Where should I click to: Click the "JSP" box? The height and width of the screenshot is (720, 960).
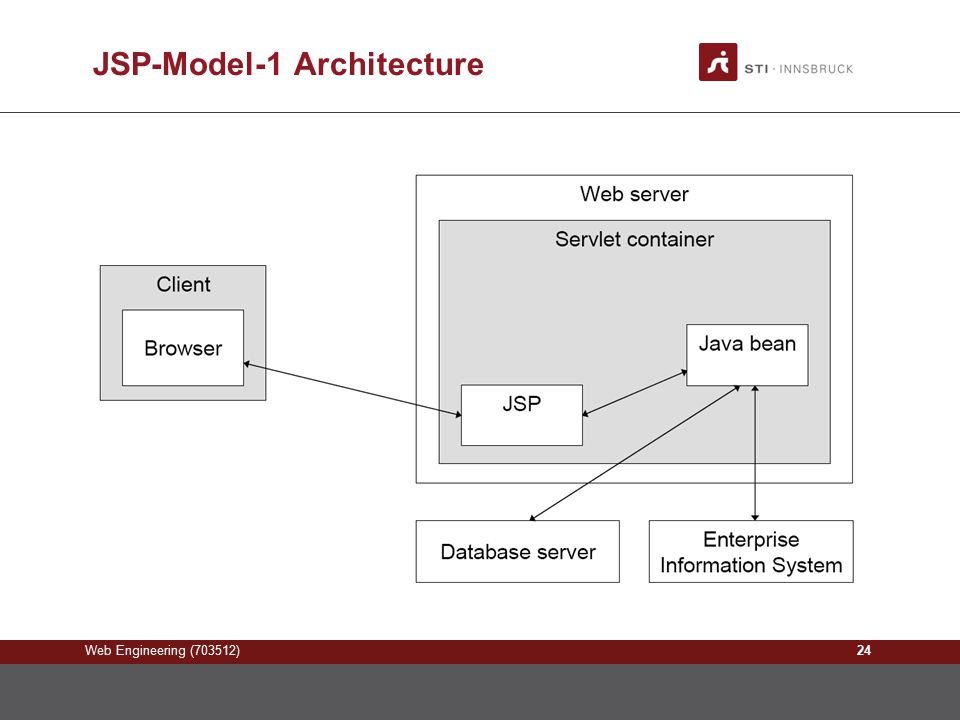pyautogui.click(x=522, y=415)
